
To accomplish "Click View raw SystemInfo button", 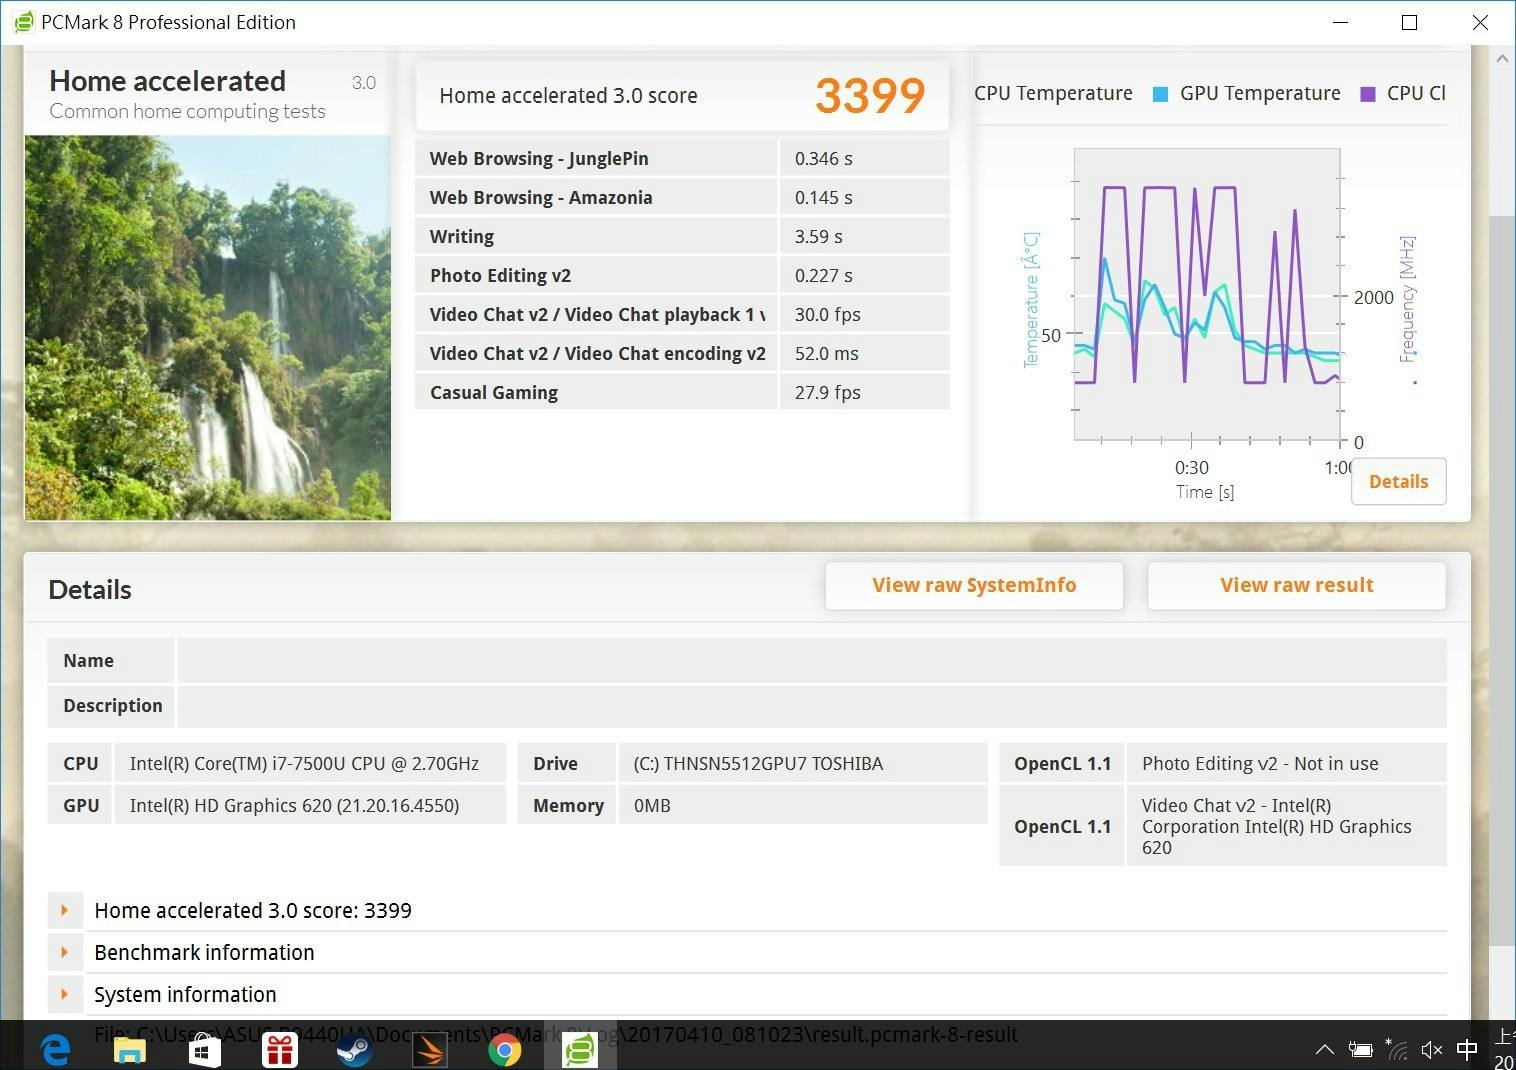I will (973, 585).
